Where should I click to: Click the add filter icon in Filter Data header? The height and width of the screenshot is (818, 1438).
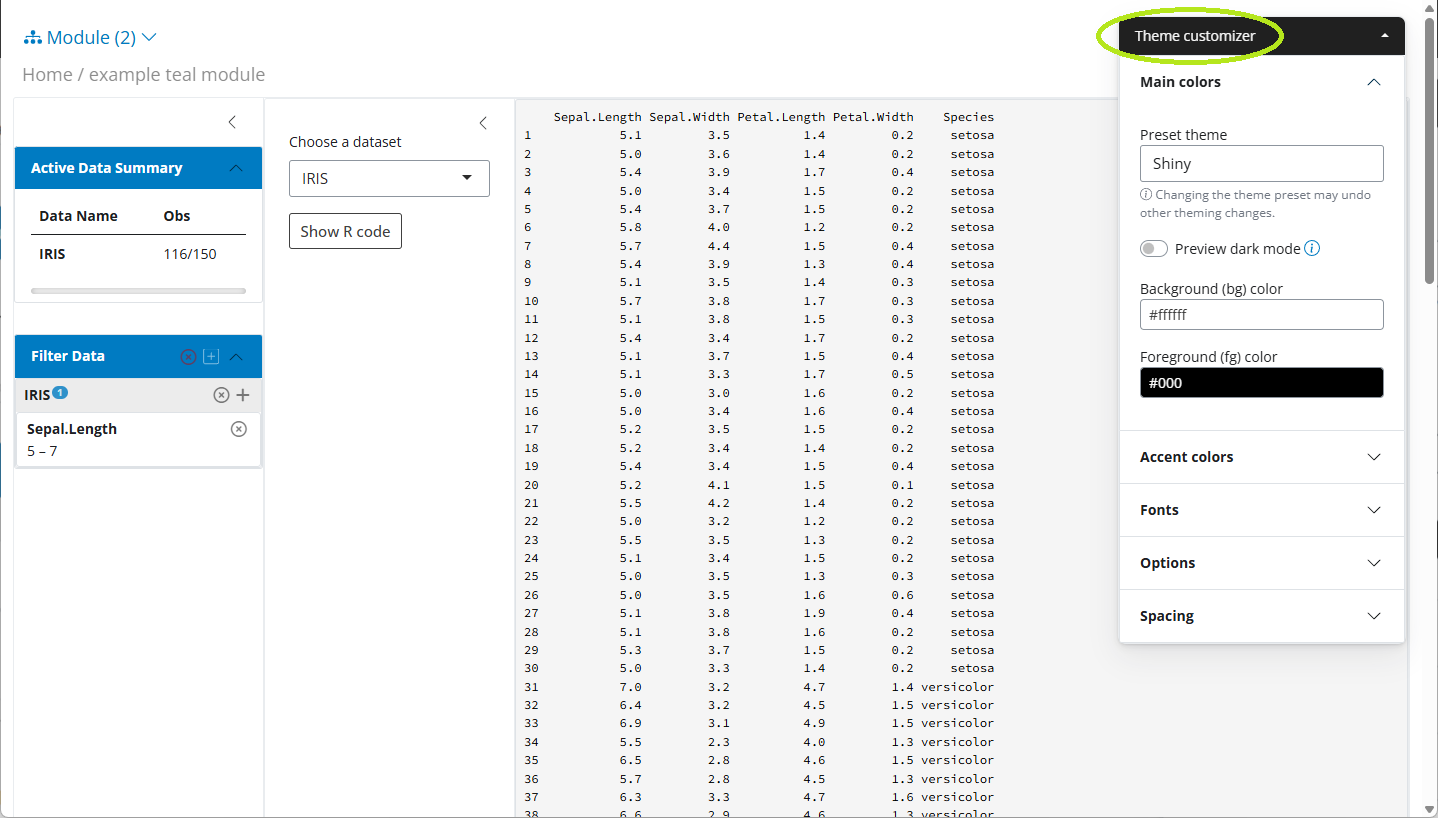pyautogui.click(x=211, y=357)
